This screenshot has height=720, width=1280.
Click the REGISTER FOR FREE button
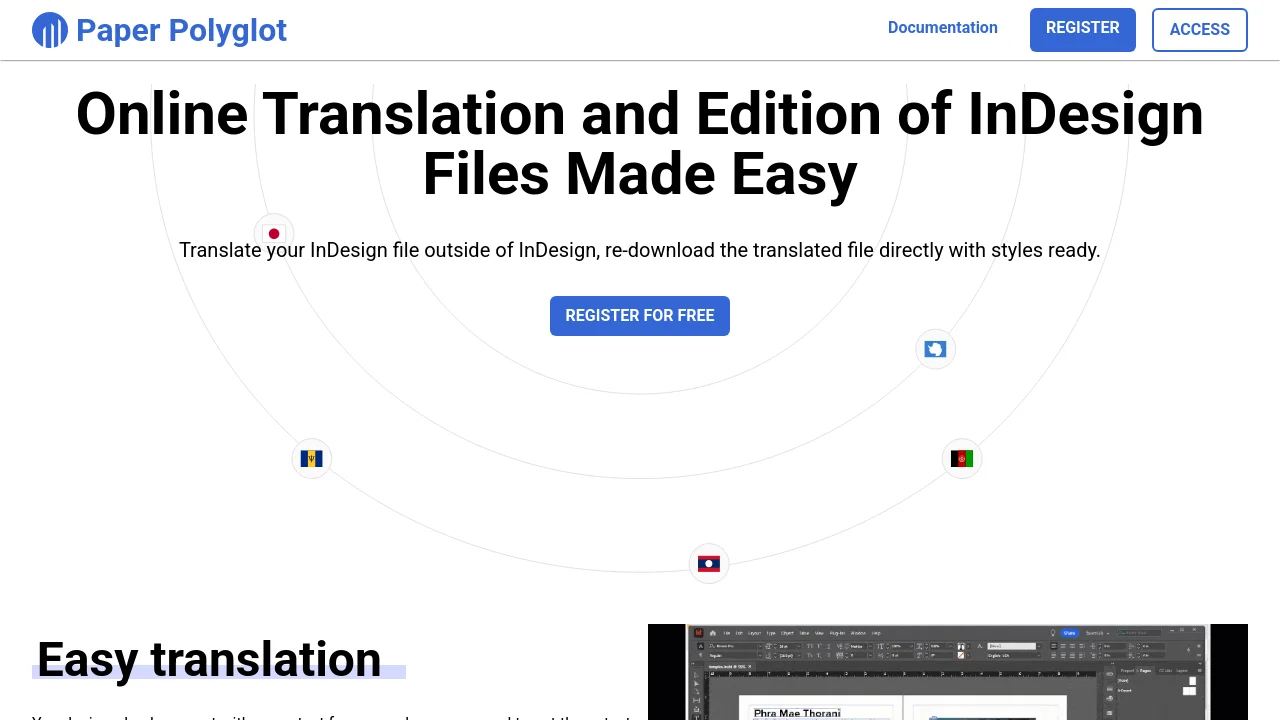pyautogui.click(x=640, y=316)
